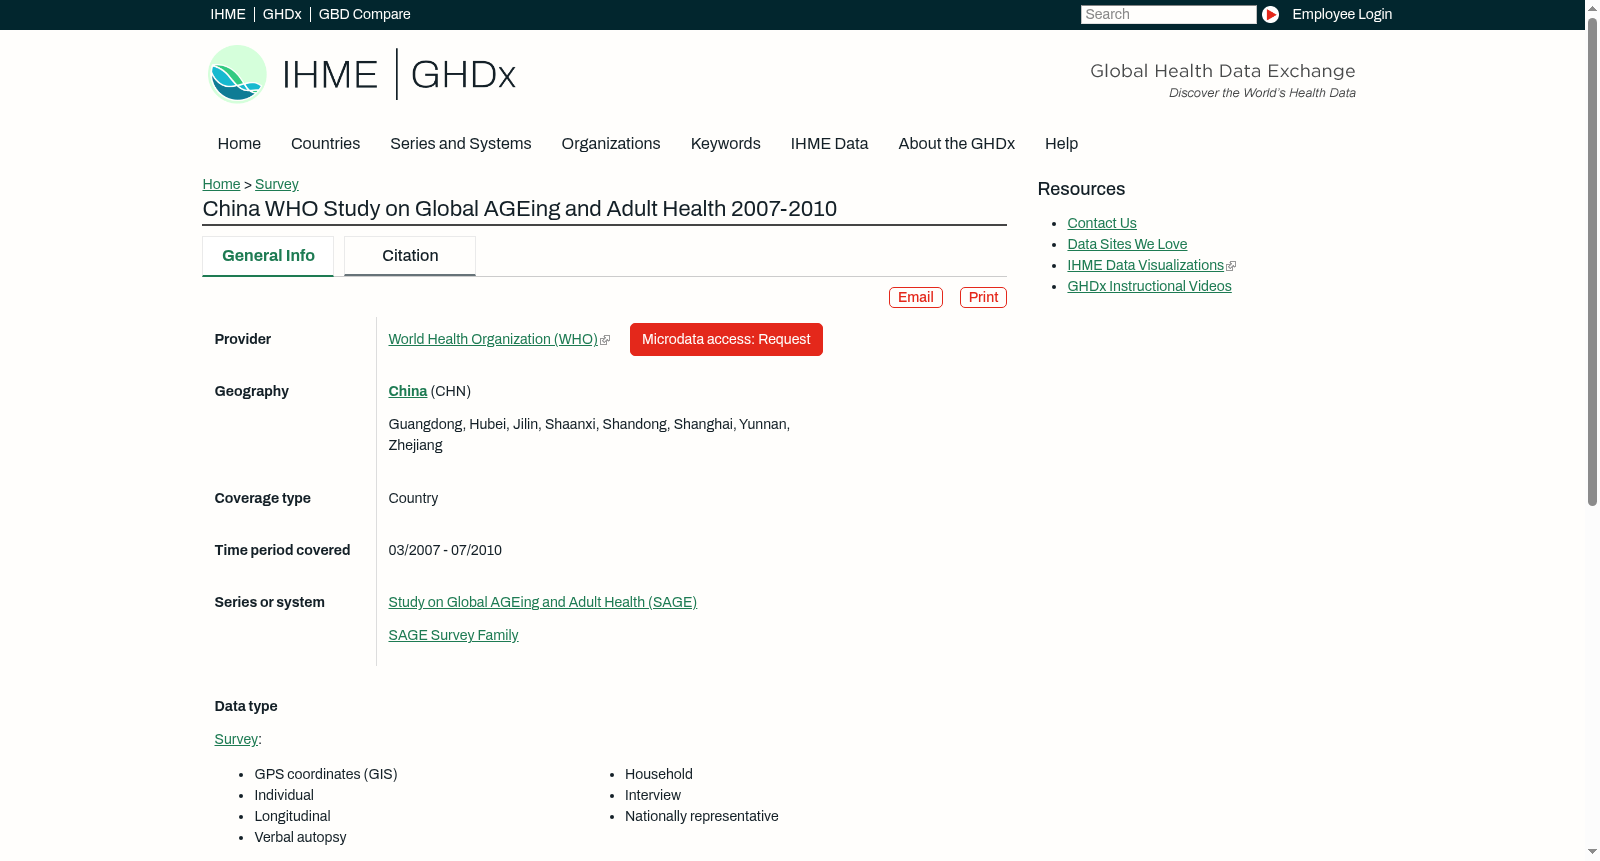
Task: Click the Email button
Action: pyautogui.click(x=916, y=297)
